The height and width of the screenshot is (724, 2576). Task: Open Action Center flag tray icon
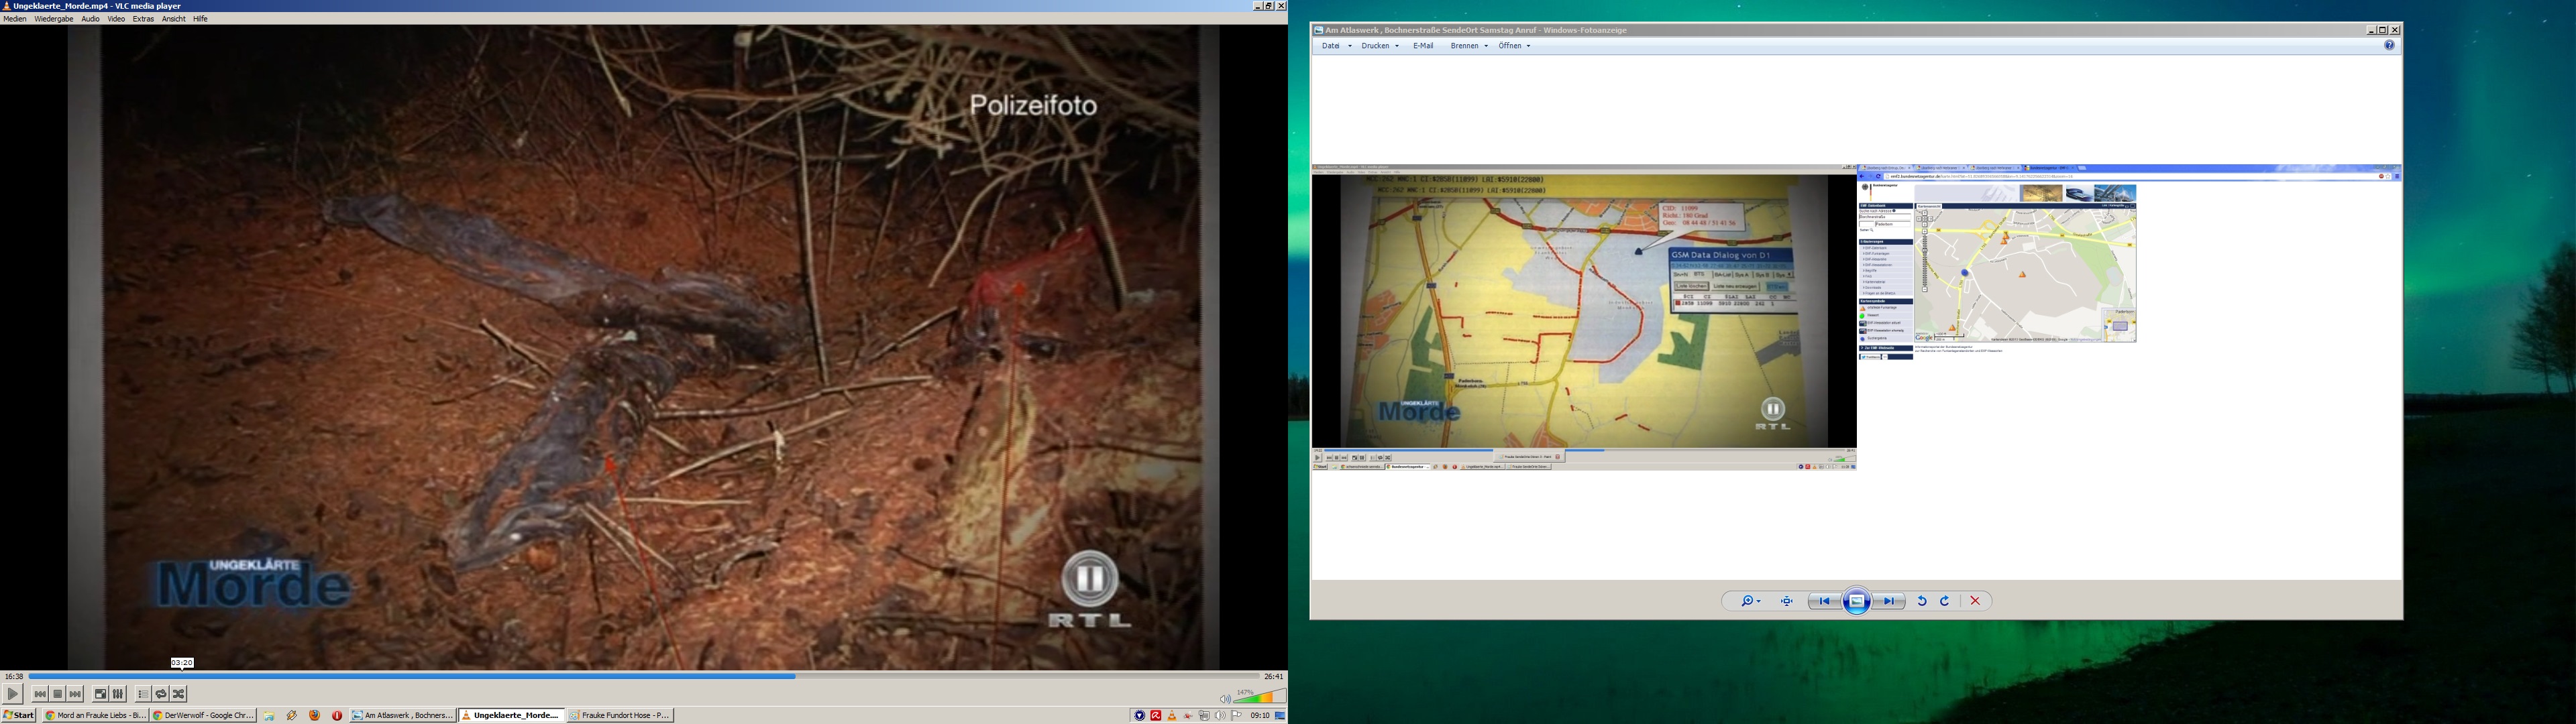click(x=1236, y=715)
